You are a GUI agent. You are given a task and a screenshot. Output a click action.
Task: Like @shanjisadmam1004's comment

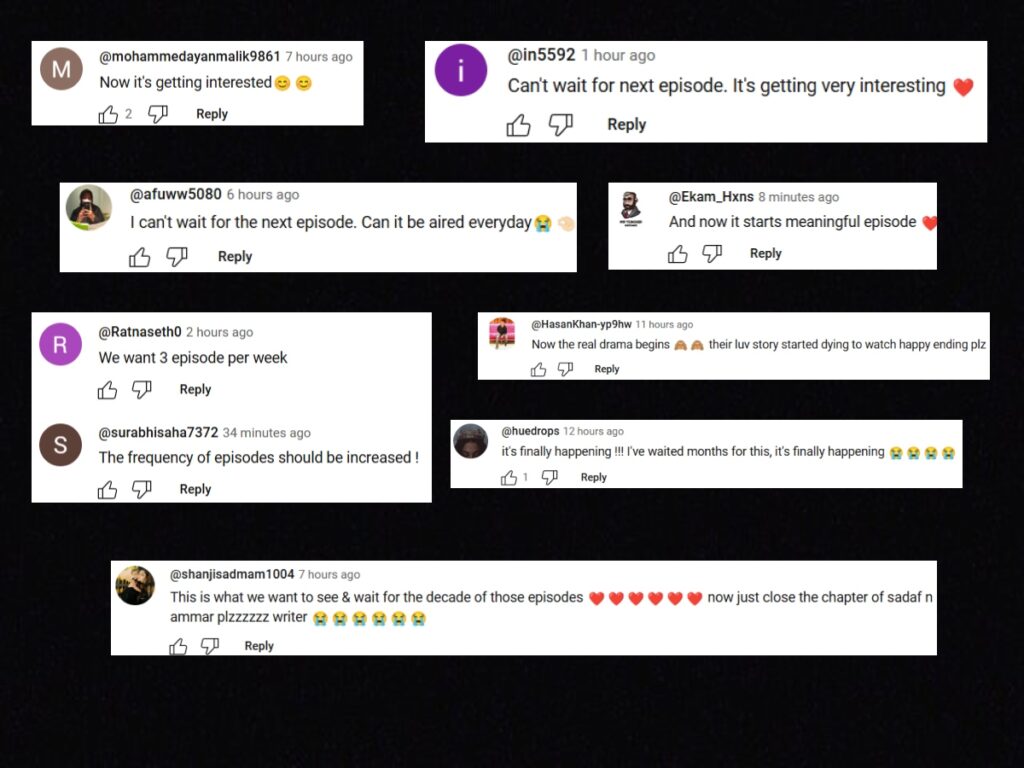coord(178,646)
